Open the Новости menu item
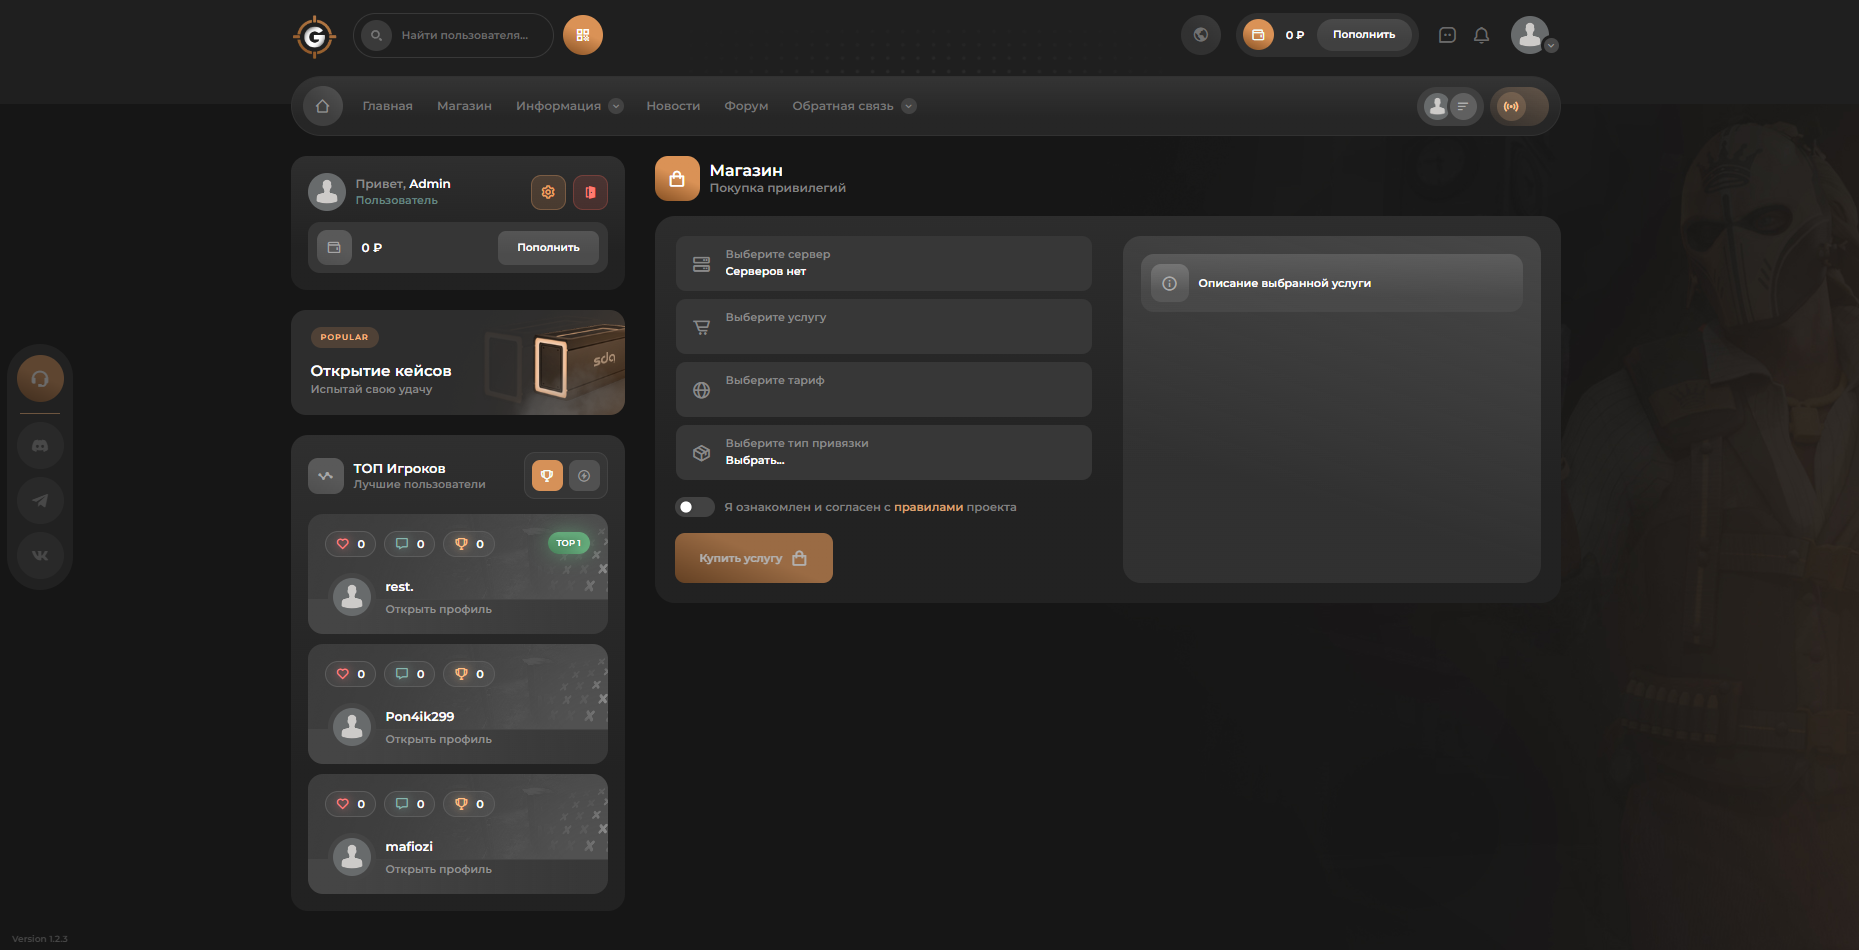This screenshot has height=950, width=1859. (x=673, y=106)
